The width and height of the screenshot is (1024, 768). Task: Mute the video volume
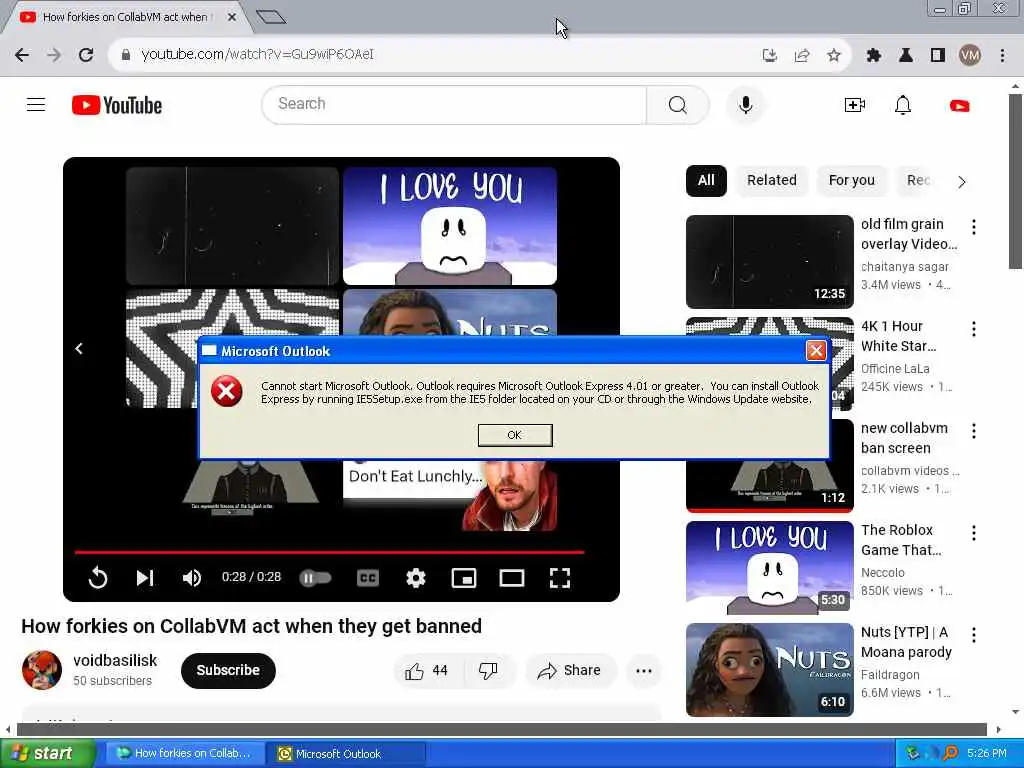click(x=191, y=578)
